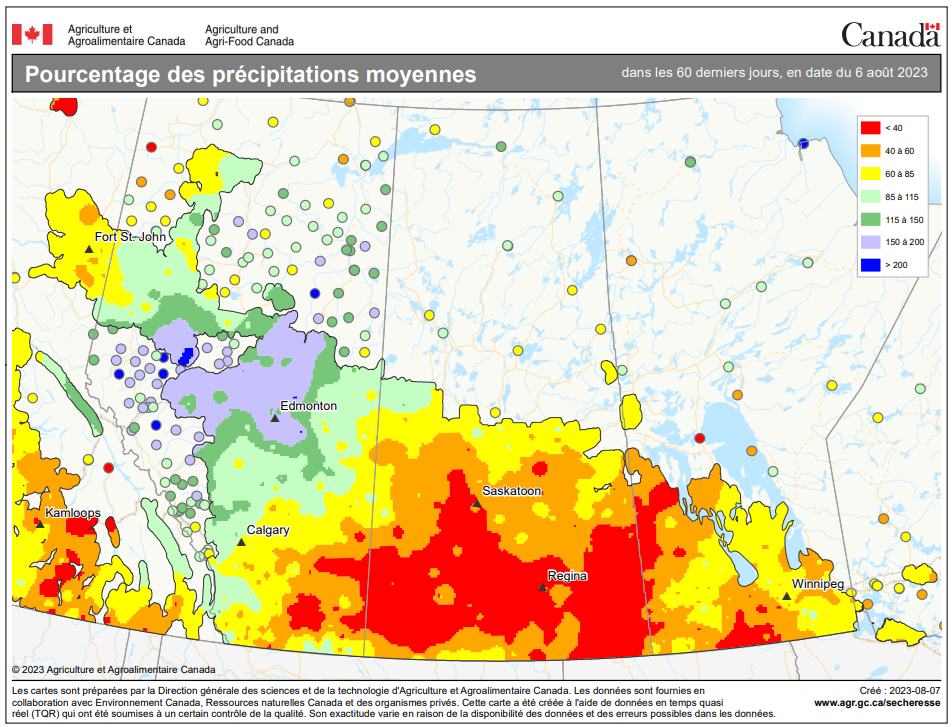Select the blue '> 200' legend swatch
Viewport: 952px width, 727px height.
[870, 265]
